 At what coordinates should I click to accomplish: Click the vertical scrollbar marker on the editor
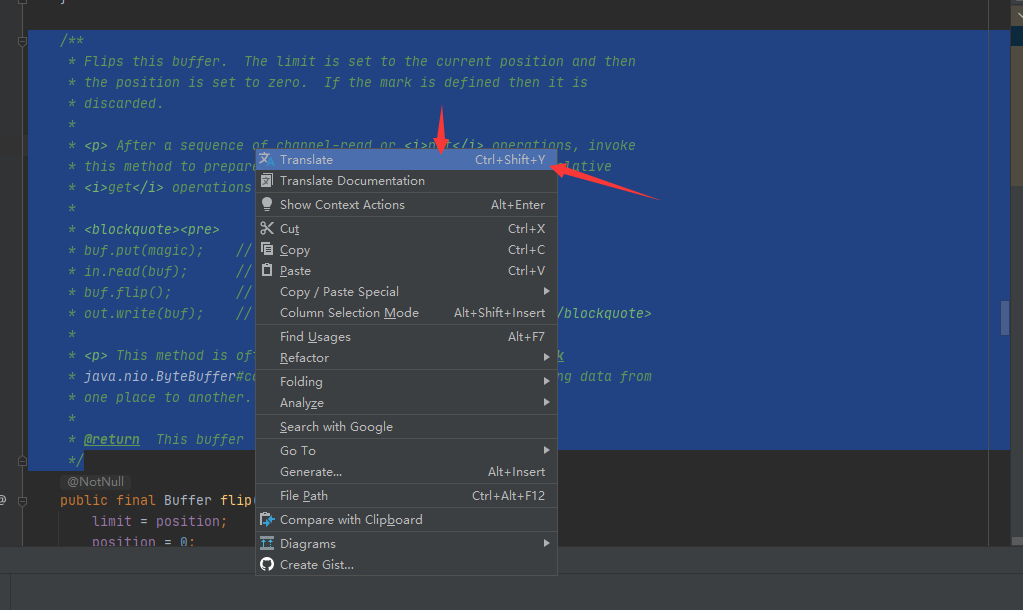tap(1005, 318)
